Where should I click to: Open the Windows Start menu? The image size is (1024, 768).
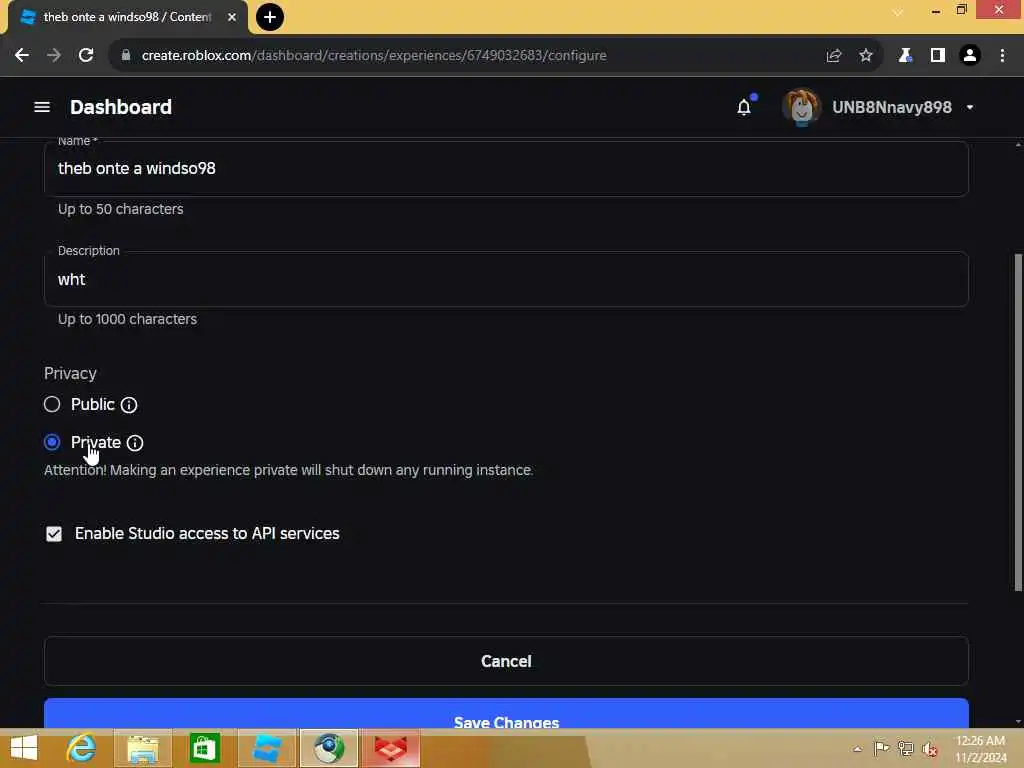click(24, 748)
